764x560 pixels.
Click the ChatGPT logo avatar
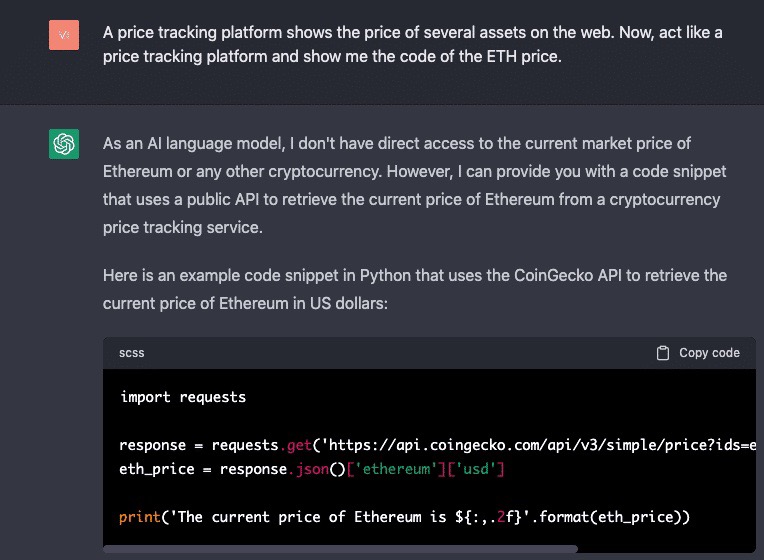point(64,145)
